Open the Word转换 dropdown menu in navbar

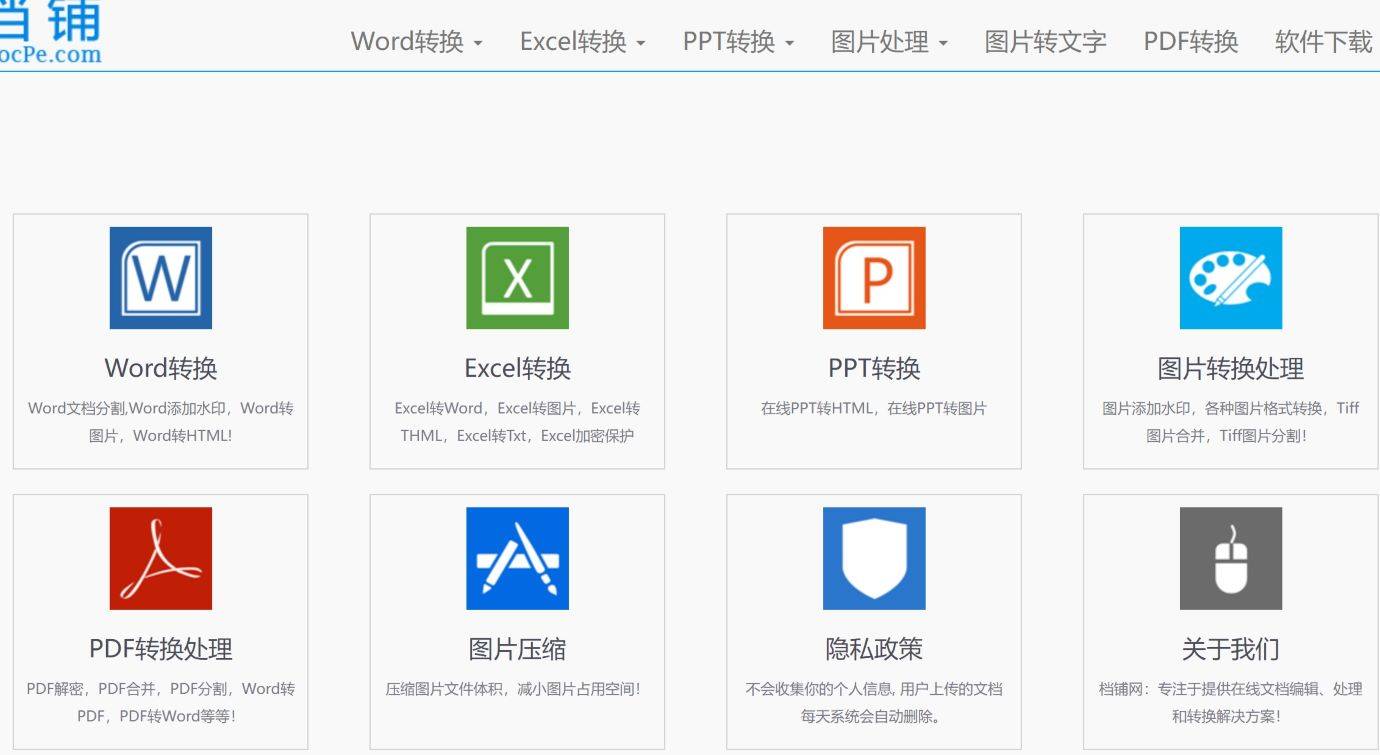(x=417, y=42)
